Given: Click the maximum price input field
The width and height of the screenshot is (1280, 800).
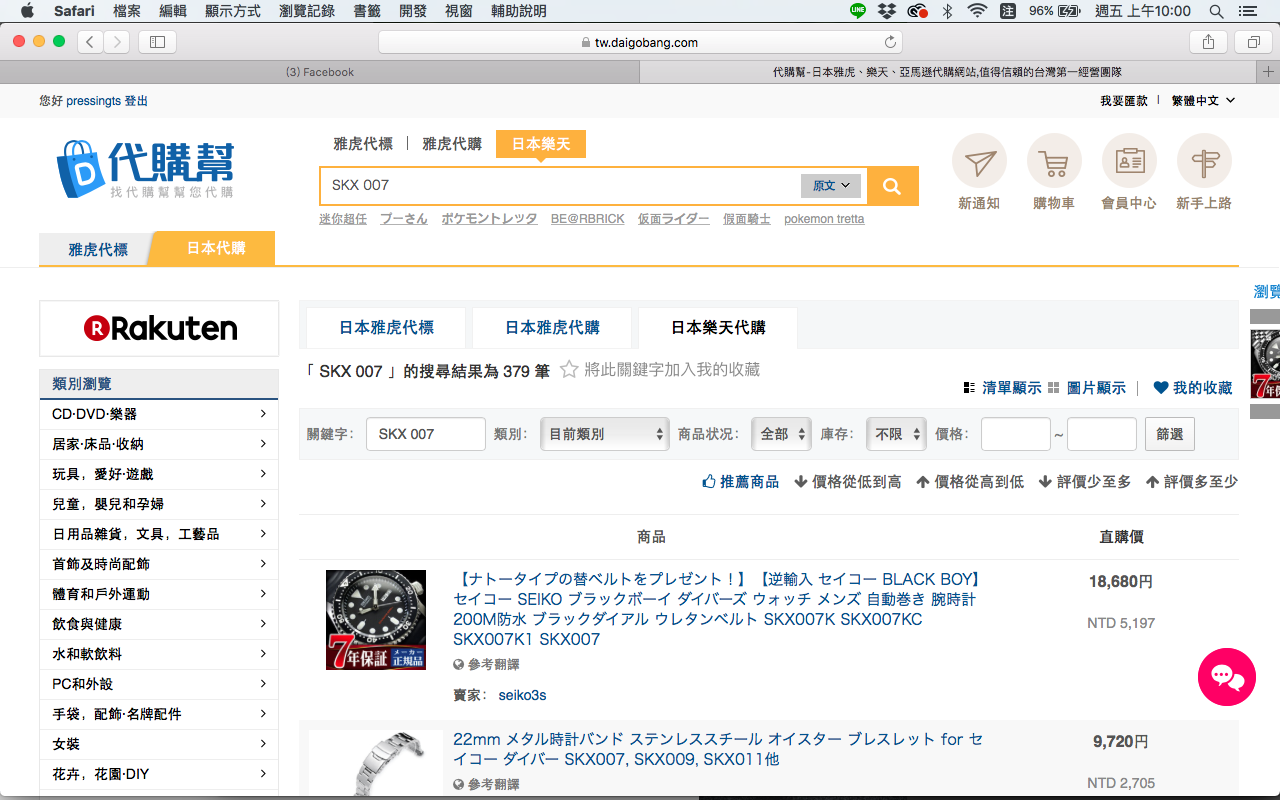Looking at the screenshot, I should tap(1102, 434).
